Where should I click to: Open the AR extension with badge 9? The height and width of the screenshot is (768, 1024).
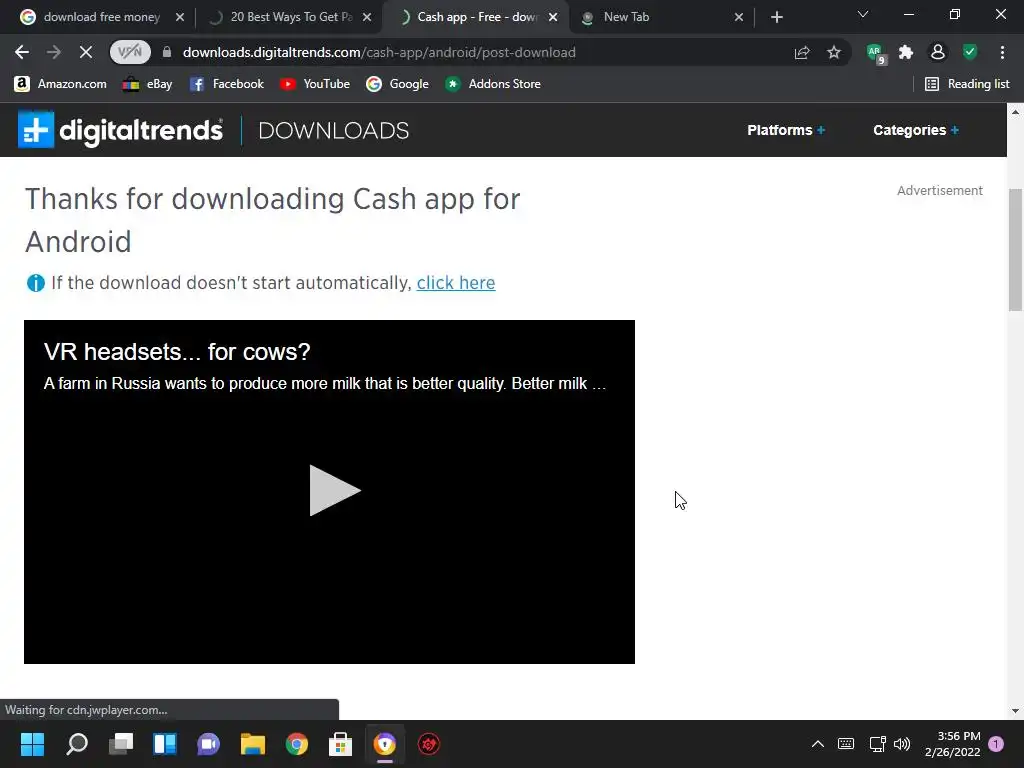[876, 54]
